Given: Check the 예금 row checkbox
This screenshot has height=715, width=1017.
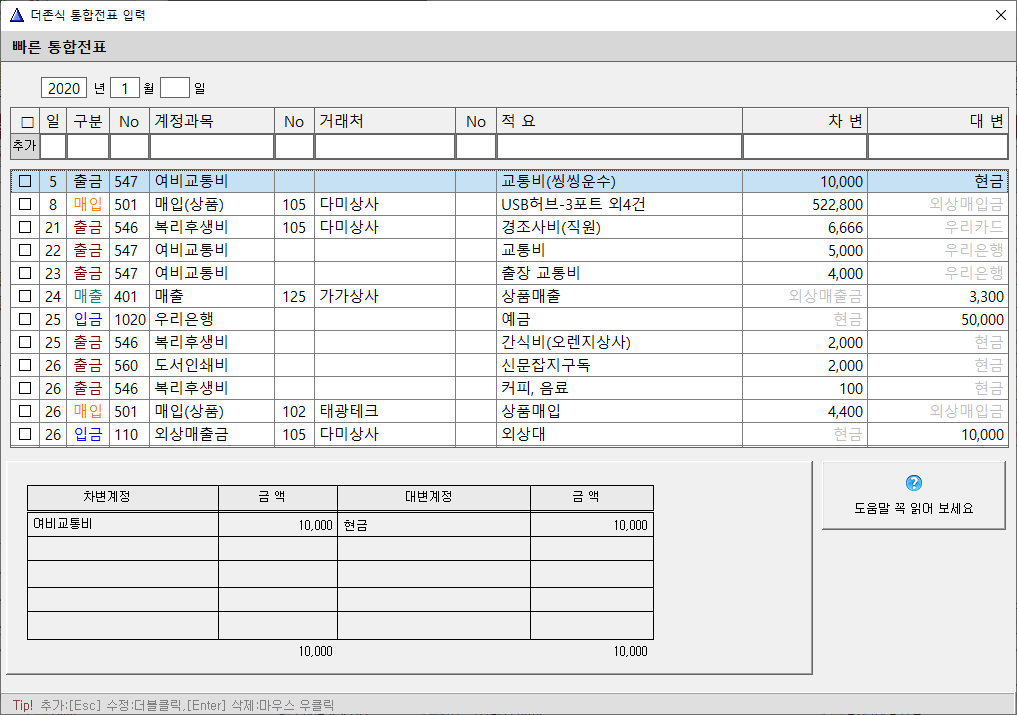Looking at the screenshot, I should pos(25,319).
